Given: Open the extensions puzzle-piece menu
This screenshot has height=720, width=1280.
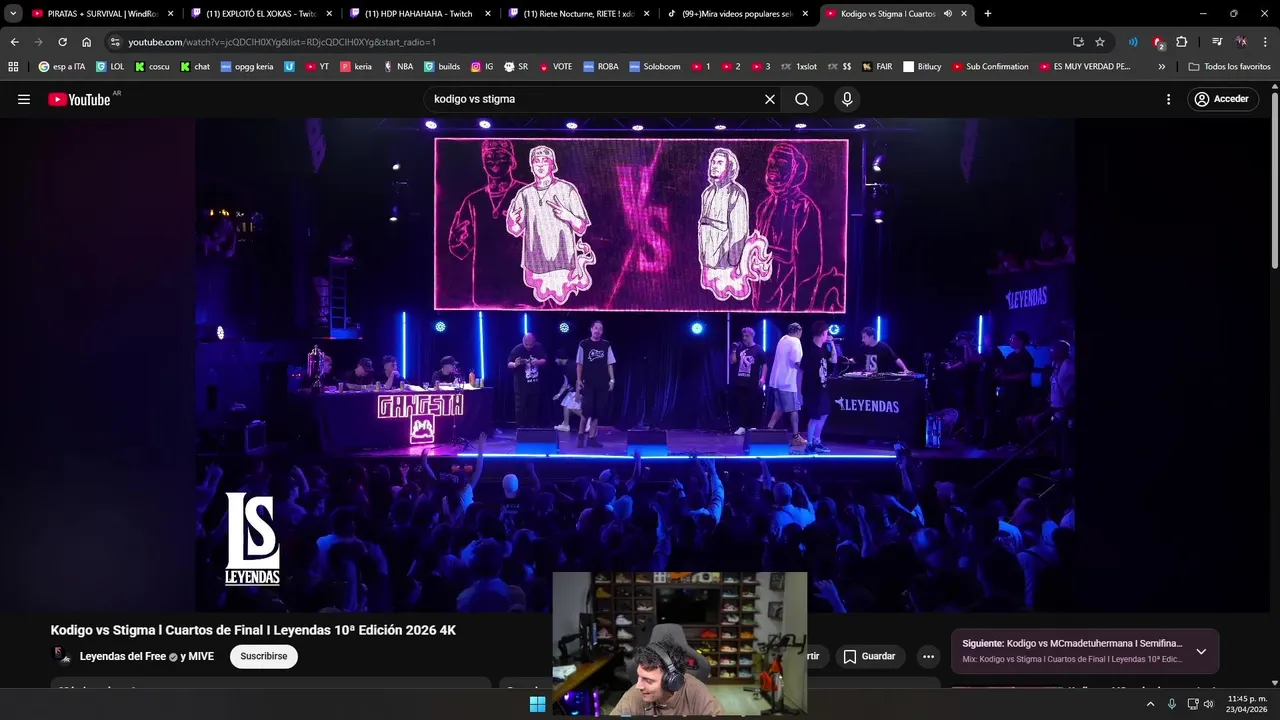Looking at the screenshot, I should [1182, 42].
